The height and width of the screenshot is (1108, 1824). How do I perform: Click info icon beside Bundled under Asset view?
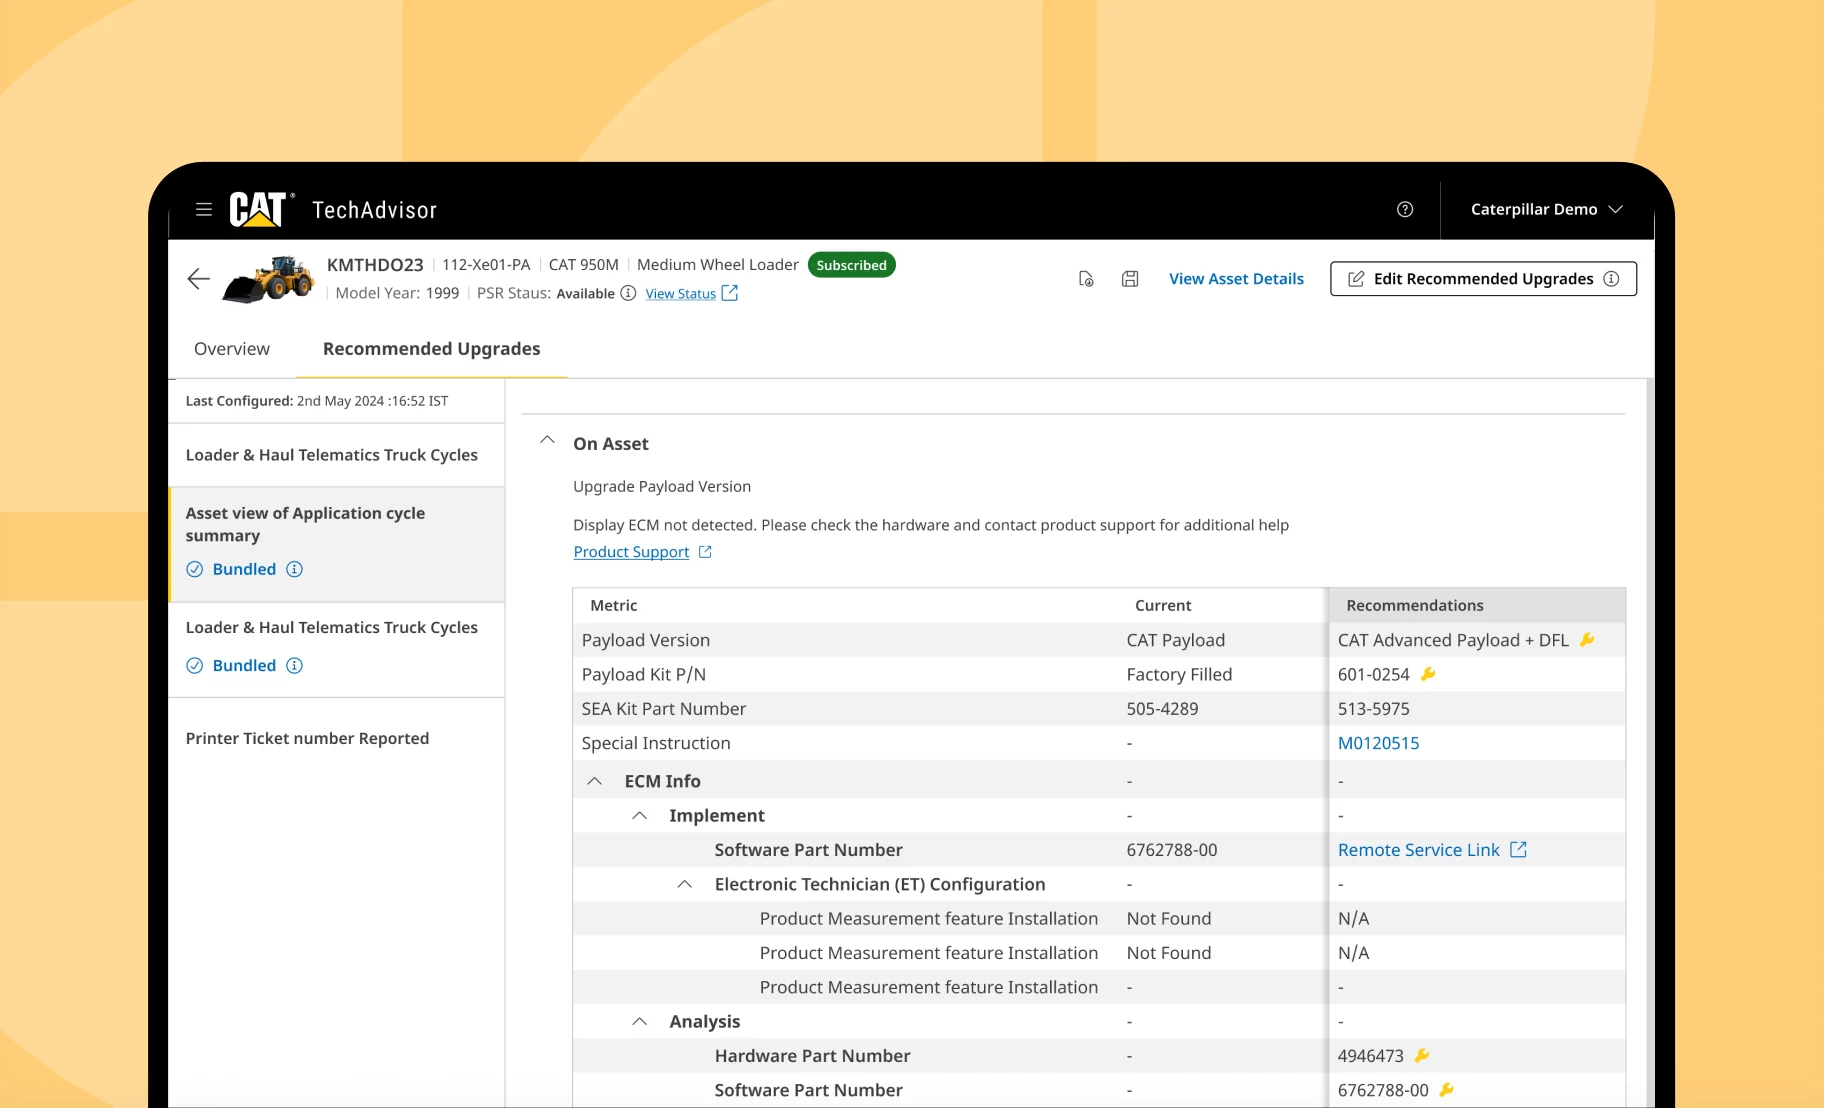294,569
